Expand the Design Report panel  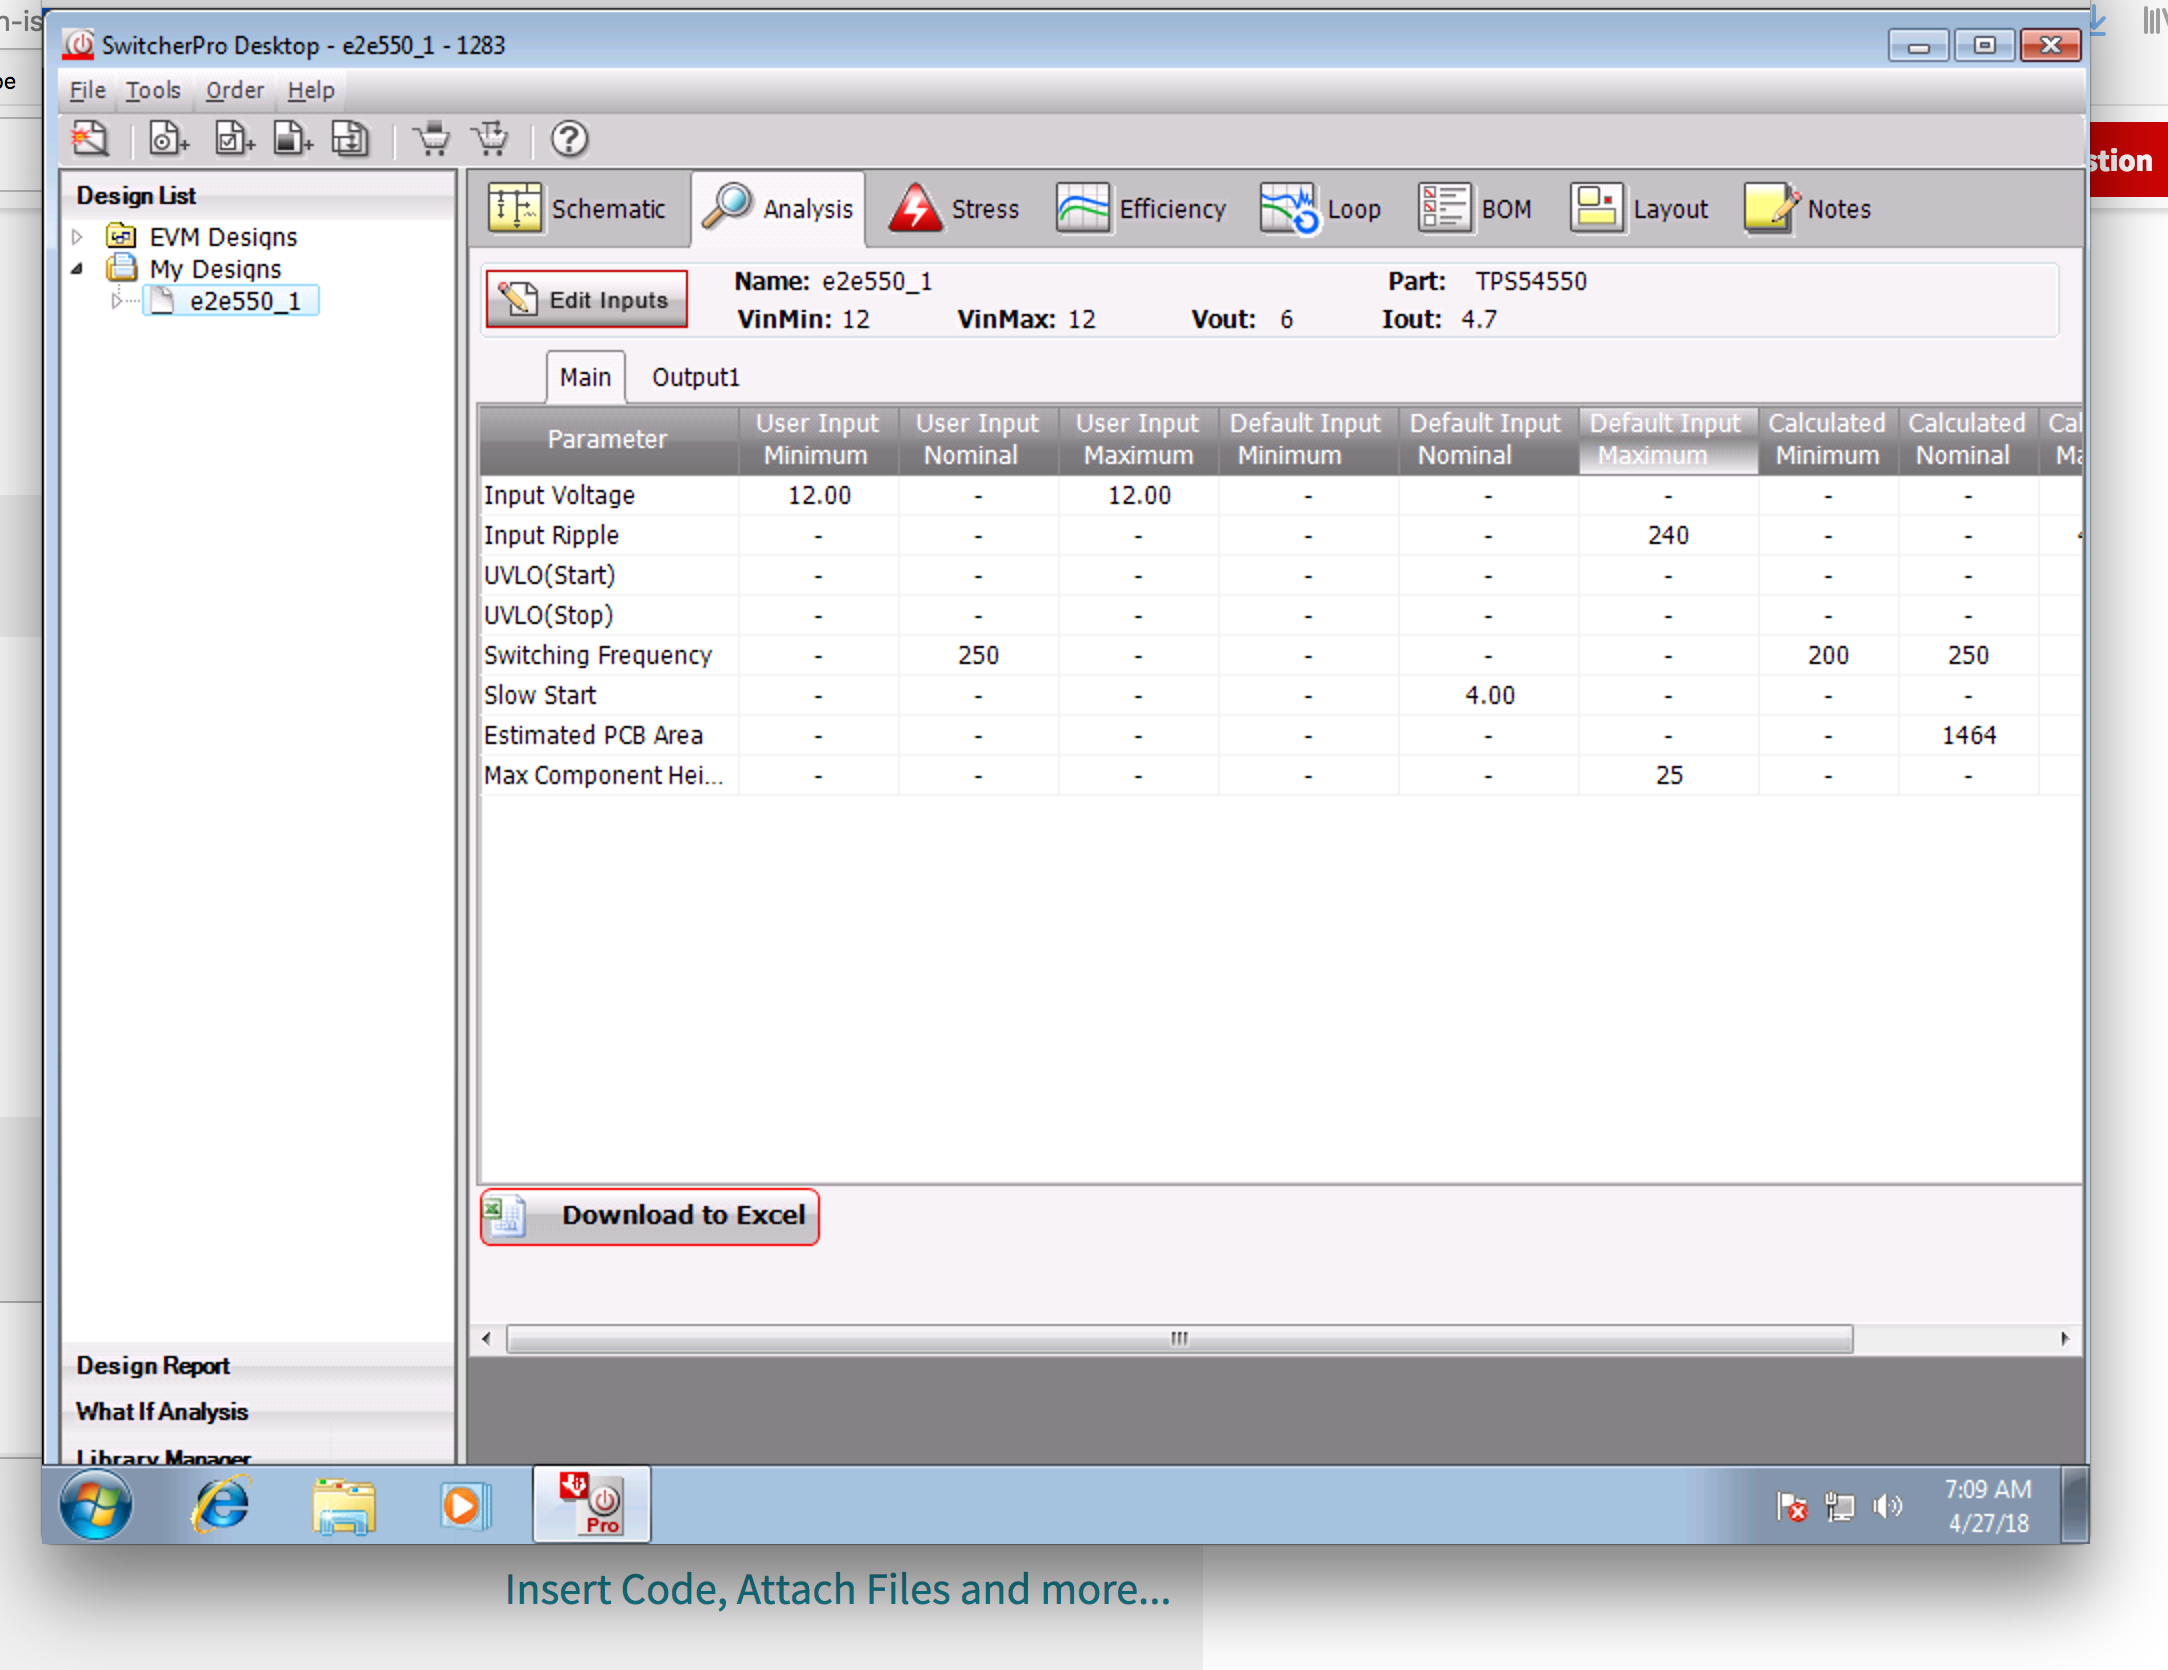click(x=257, y=1365)
